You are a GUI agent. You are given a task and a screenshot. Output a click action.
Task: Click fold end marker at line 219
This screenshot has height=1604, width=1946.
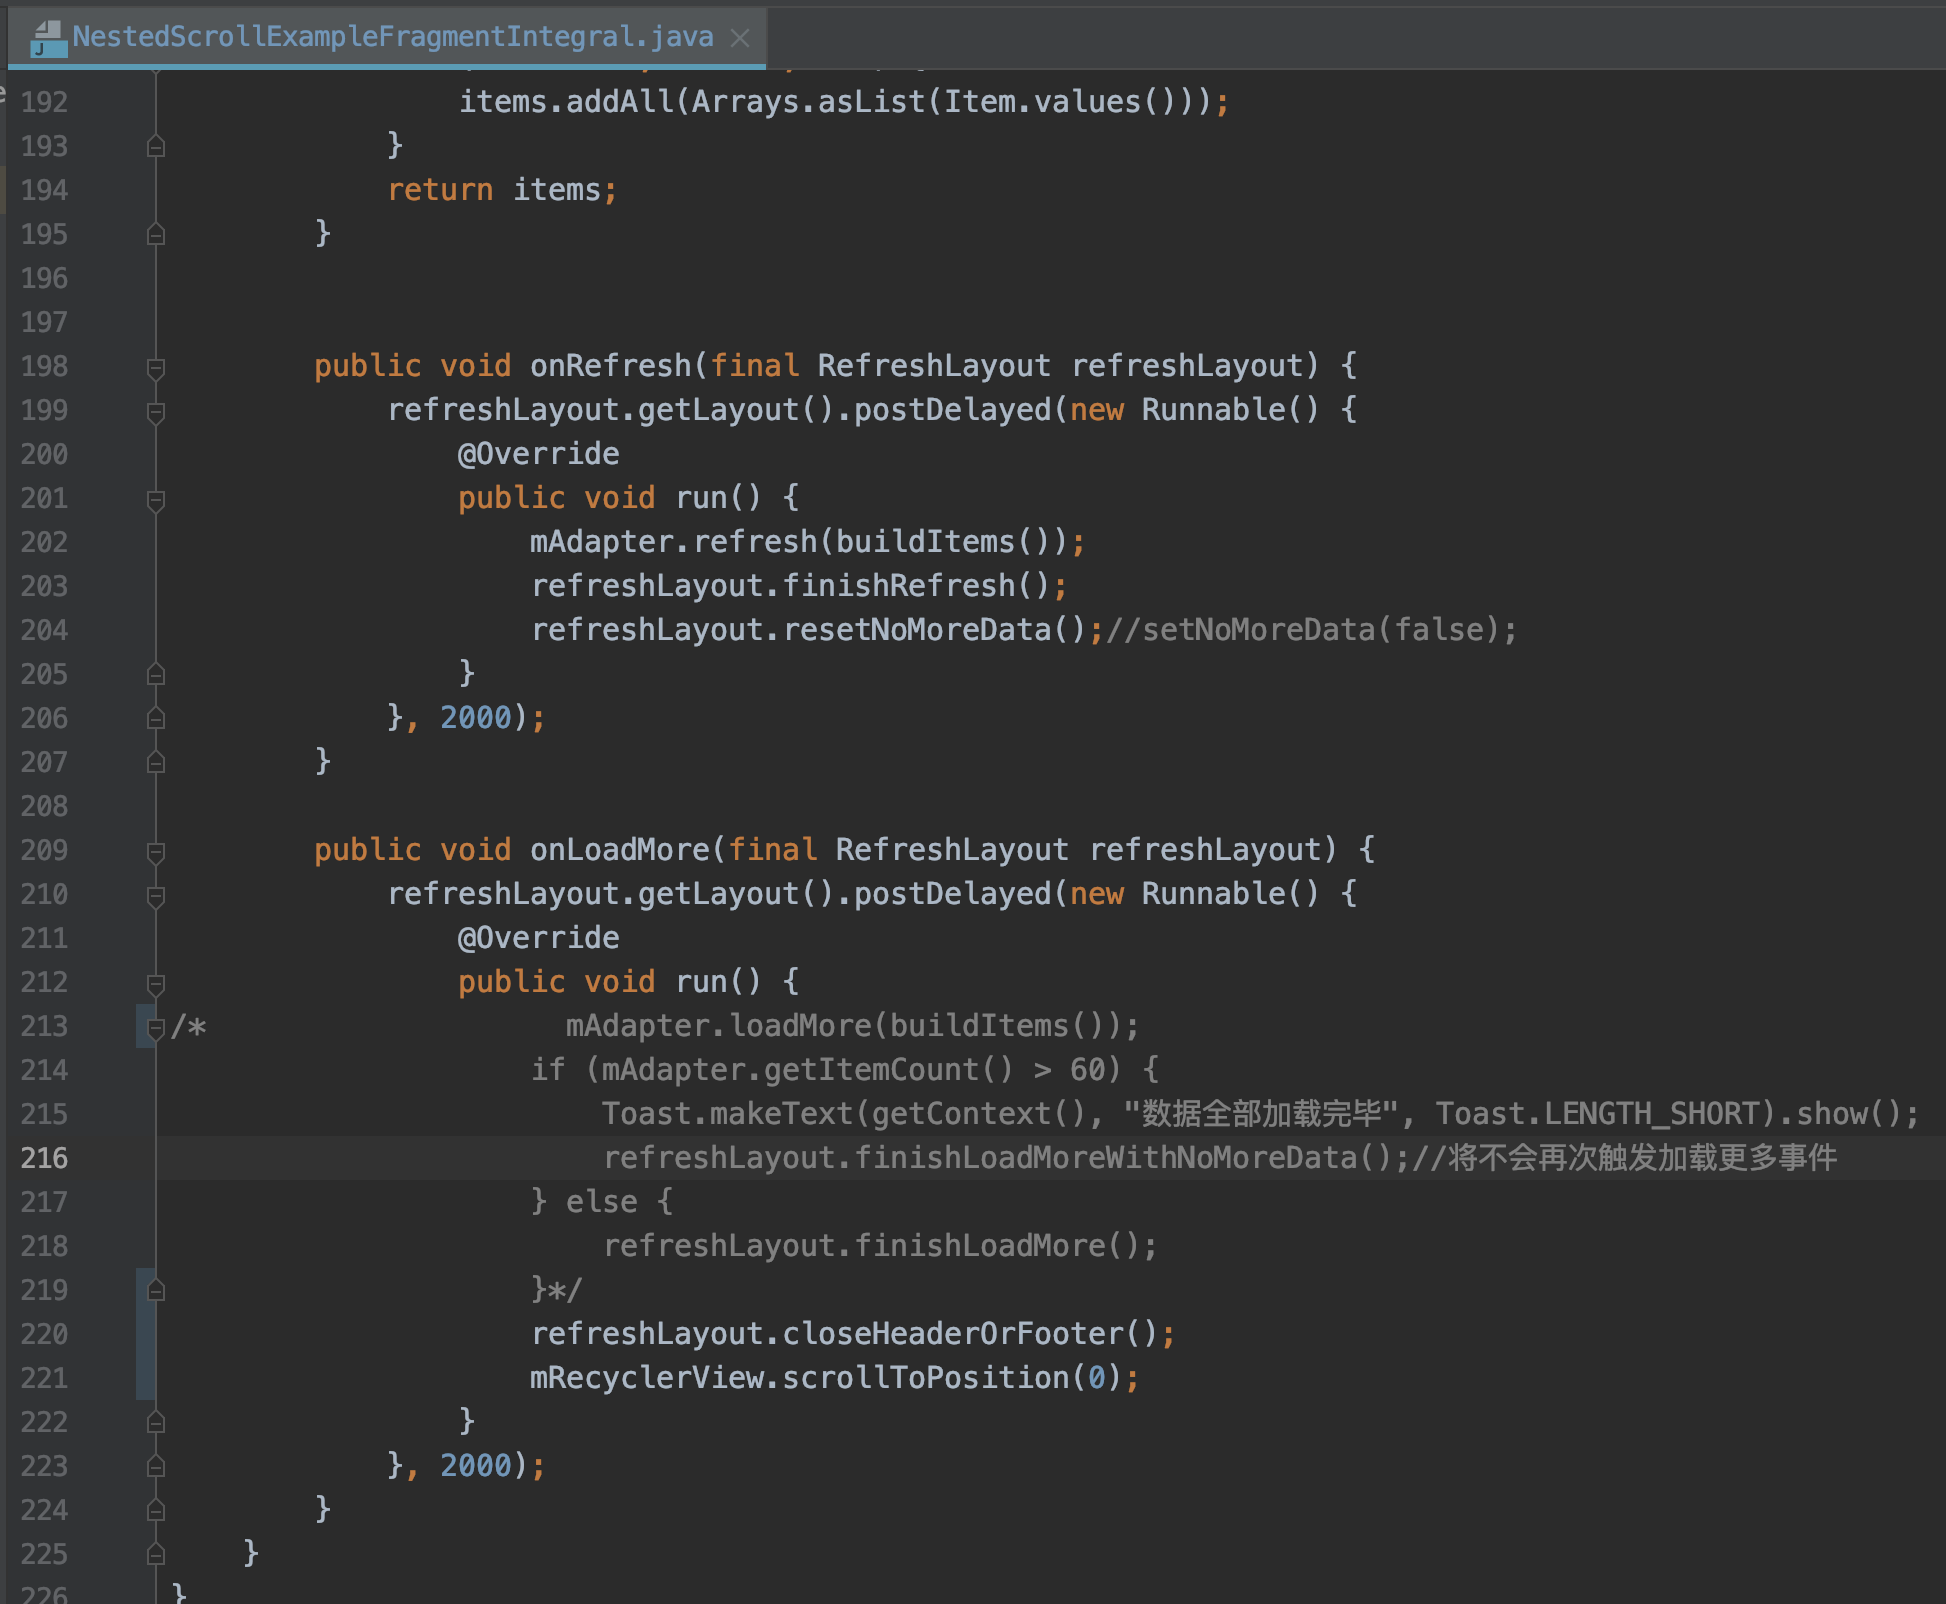point(155,1291)
